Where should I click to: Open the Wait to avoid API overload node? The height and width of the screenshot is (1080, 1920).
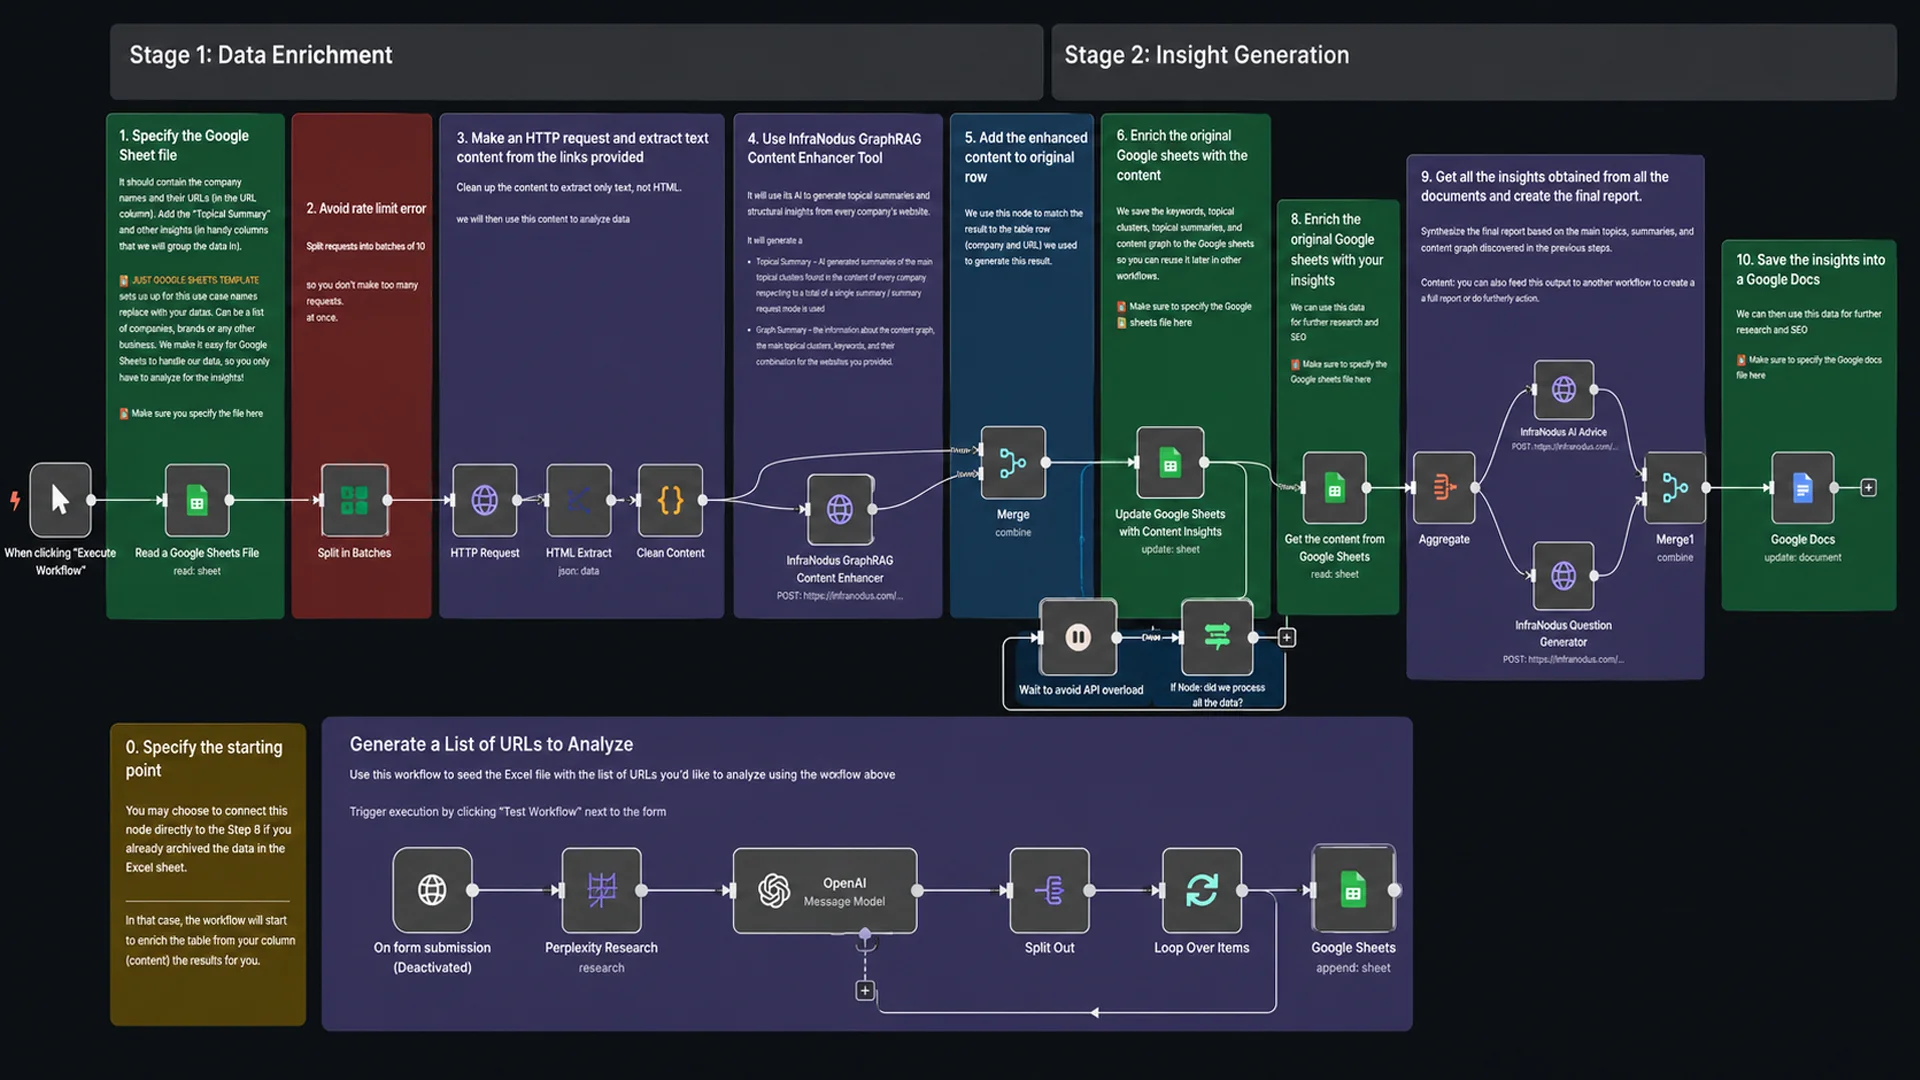pos(1078,637)
